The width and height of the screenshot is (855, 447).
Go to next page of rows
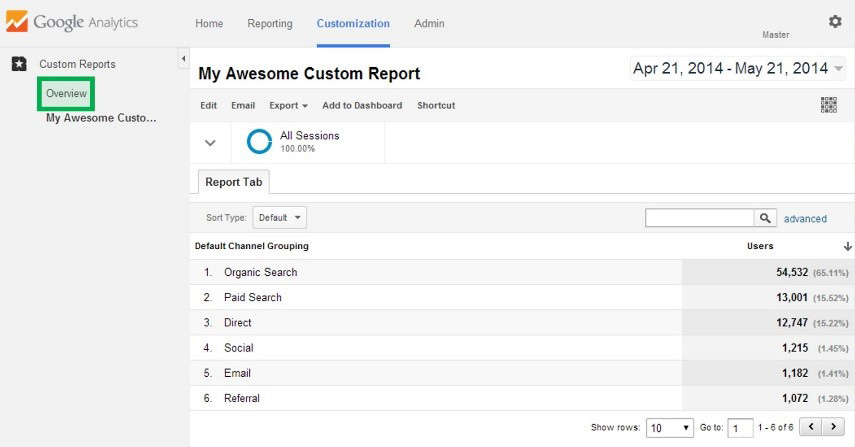coord(833,426)
